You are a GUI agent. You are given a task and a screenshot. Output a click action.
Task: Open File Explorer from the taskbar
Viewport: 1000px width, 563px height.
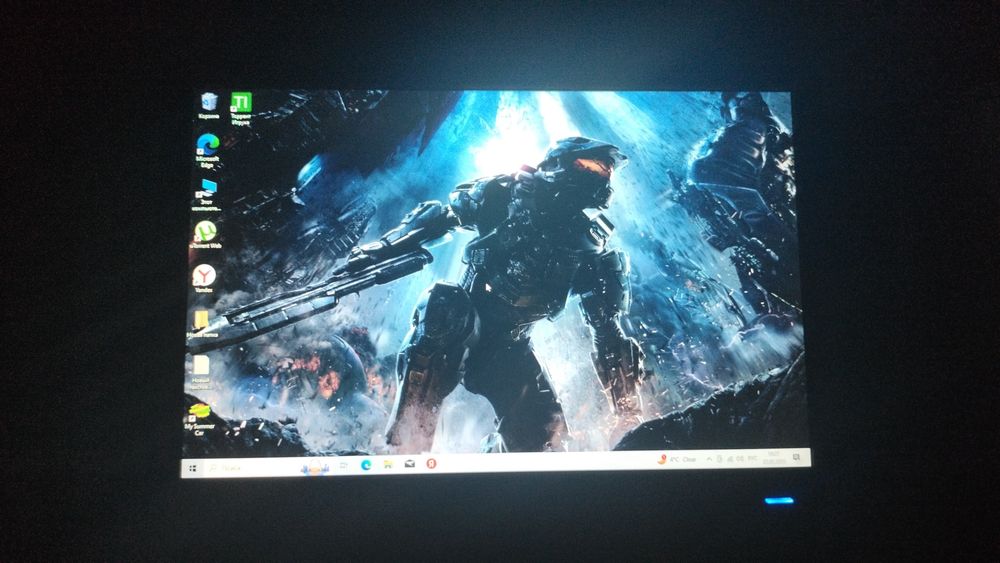tap(388, 464)
